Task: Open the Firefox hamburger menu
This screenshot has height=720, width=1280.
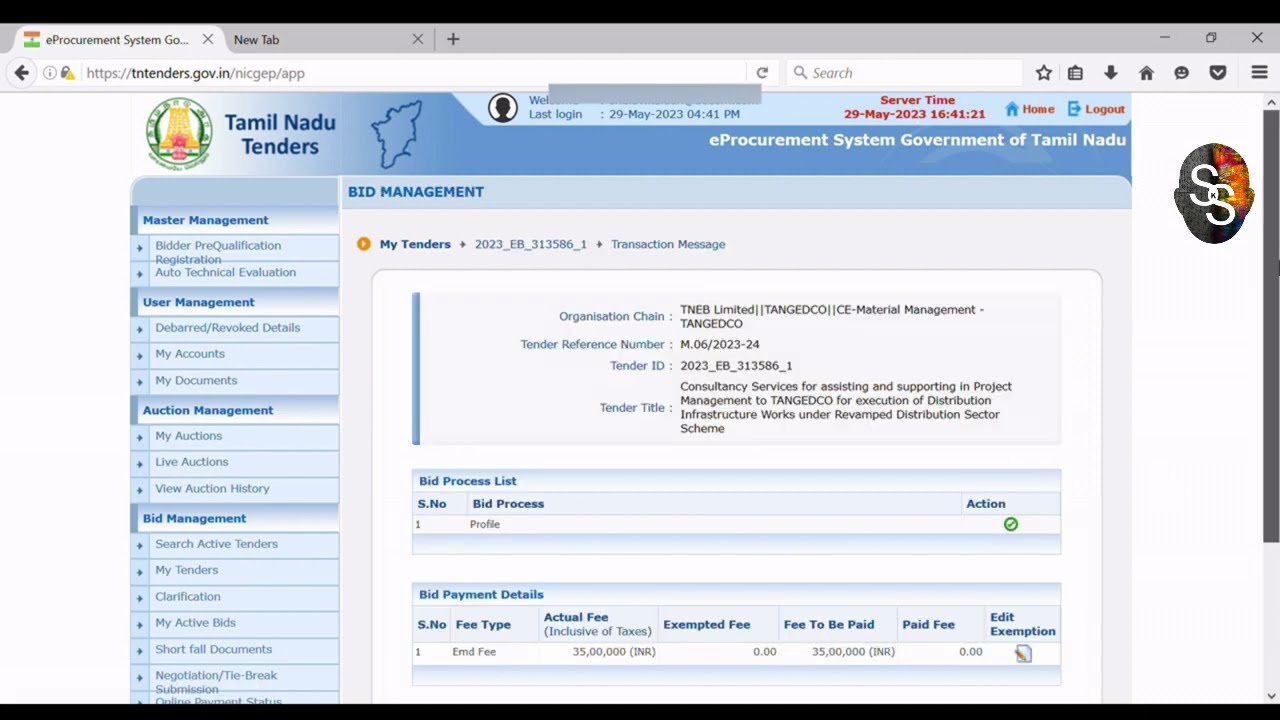Action: [1260, 73]
